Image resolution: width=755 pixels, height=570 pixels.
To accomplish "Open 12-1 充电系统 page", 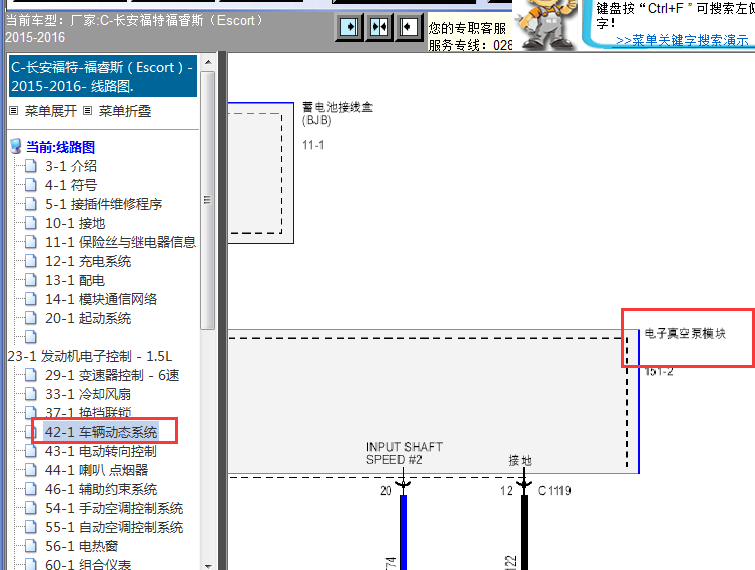I will [88, 261].
